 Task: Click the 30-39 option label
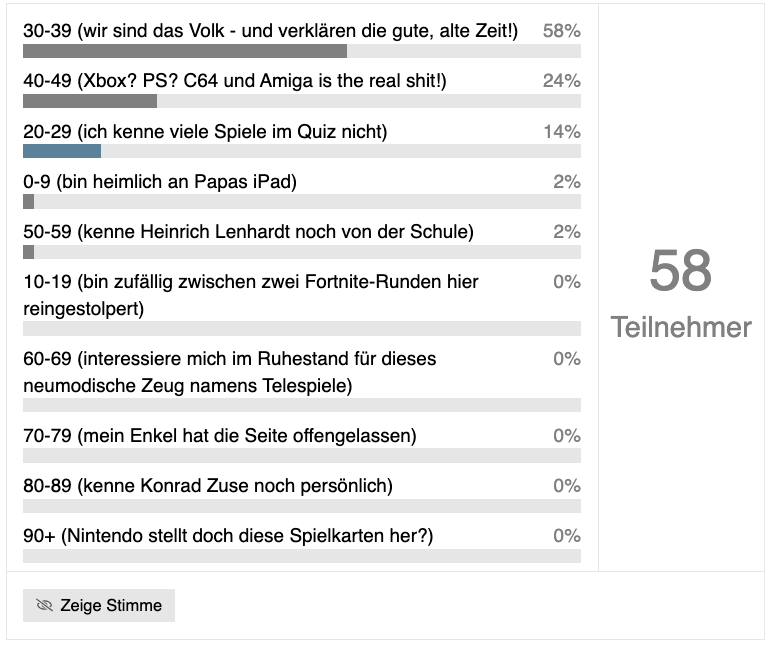pos(270,32)
